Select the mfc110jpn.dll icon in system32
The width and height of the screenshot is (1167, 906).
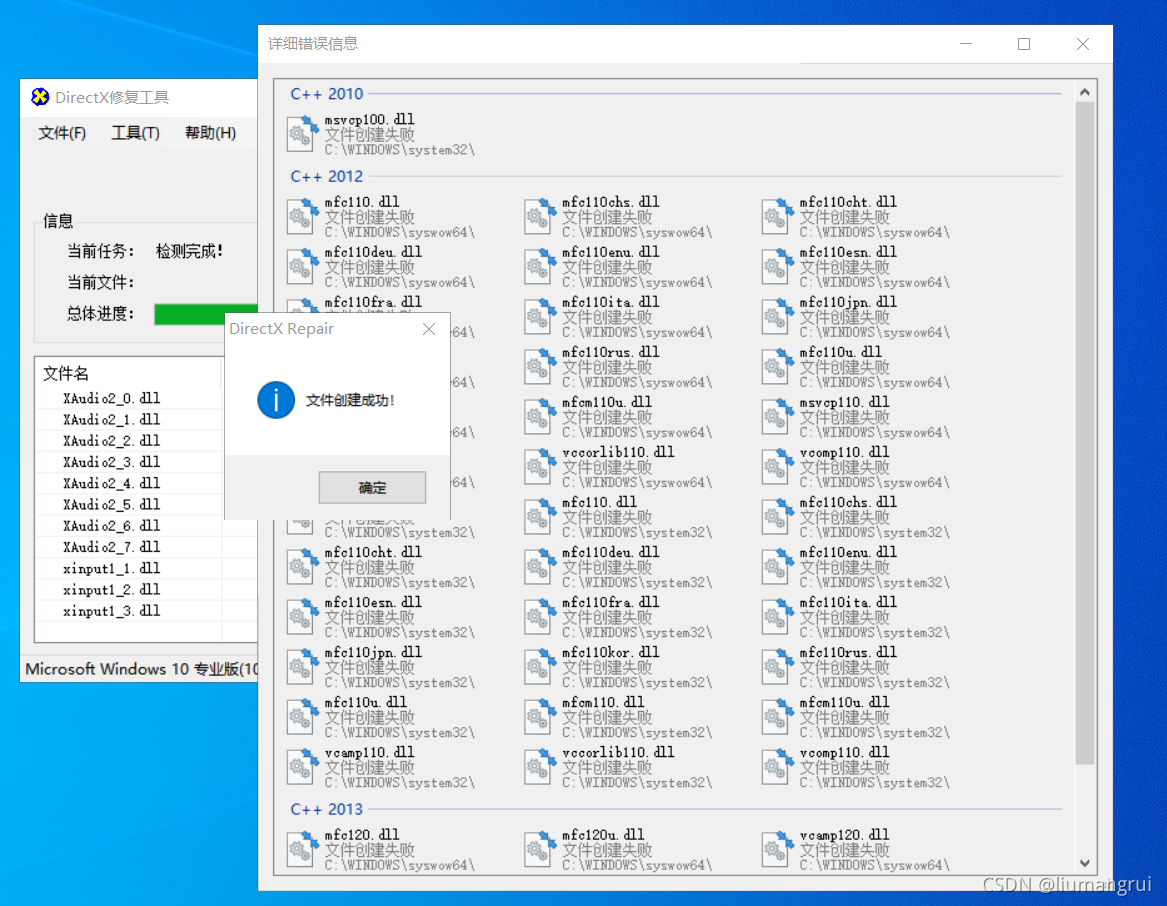(303, 666)
